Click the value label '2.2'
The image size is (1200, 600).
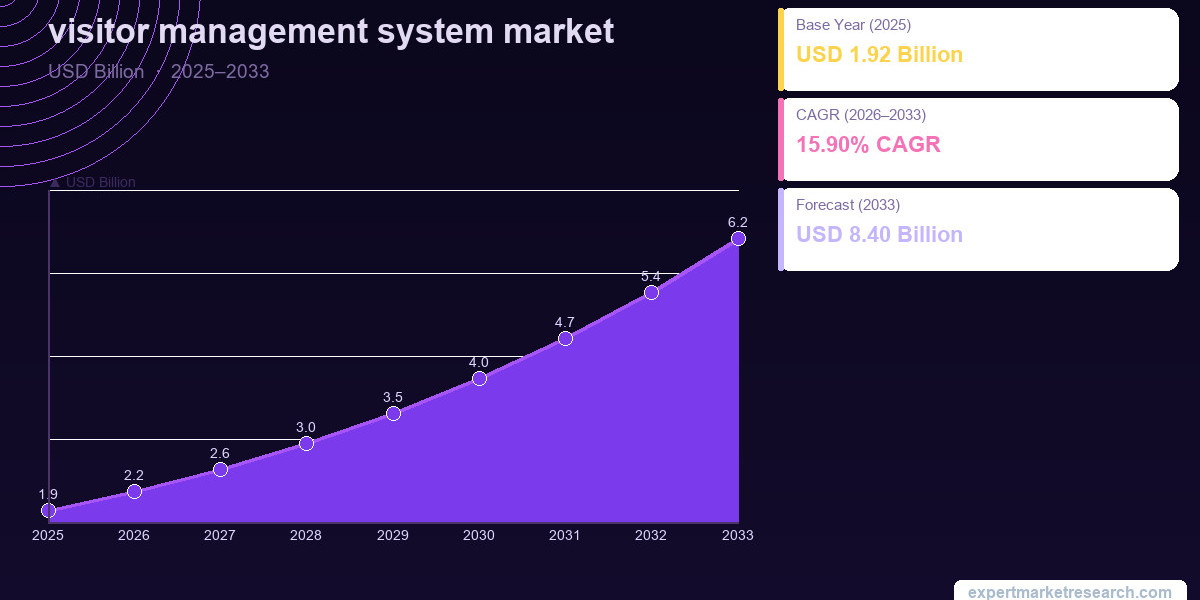click(x=134, y=475)
